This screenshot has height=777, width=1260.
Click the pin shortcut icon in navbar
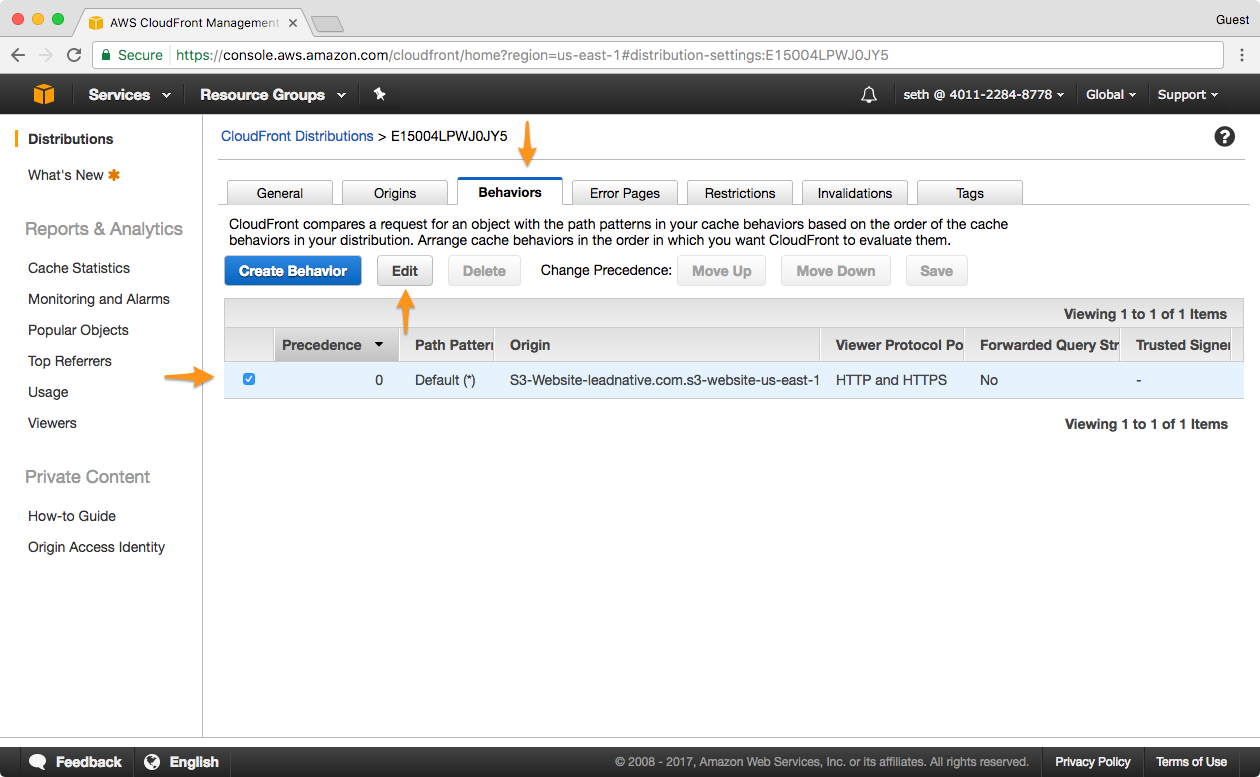point(379,94)
